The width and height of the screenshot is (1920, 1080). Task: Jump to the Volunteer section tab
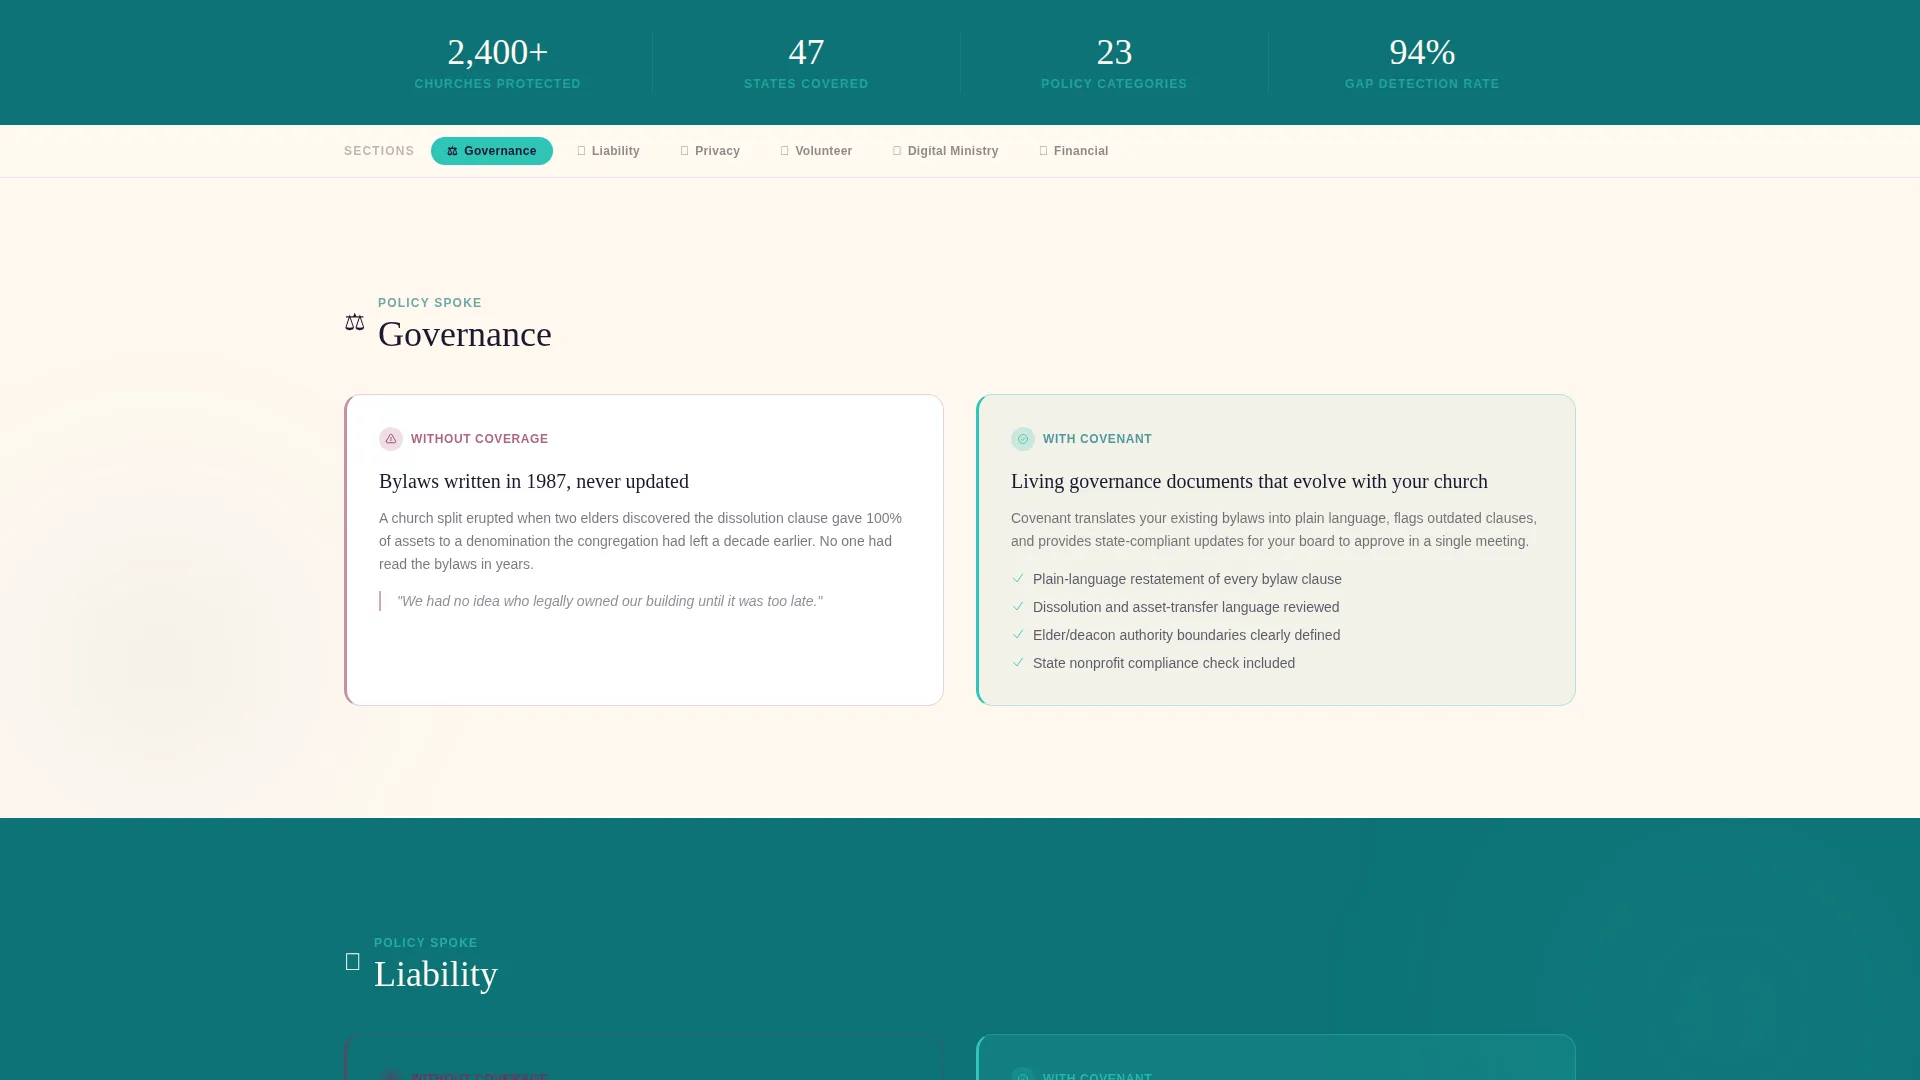pos(816,151)
